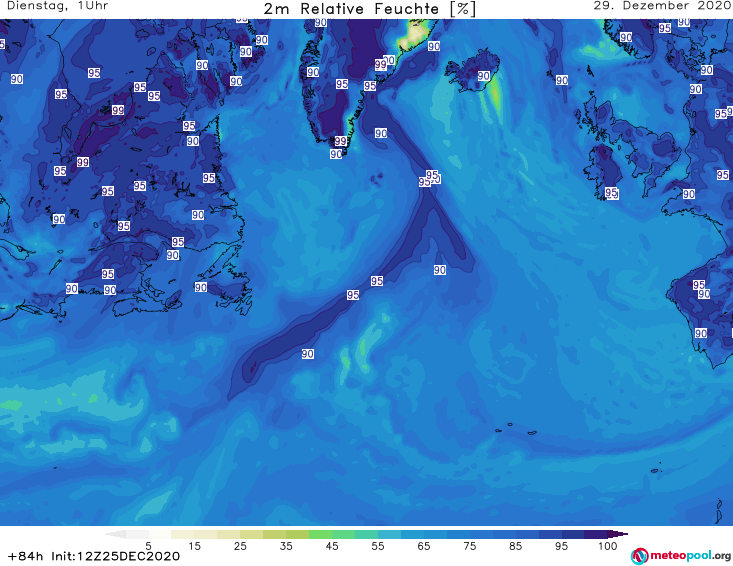
Task: Click the "90" contour label on Iceland
Action: (484, 76)
